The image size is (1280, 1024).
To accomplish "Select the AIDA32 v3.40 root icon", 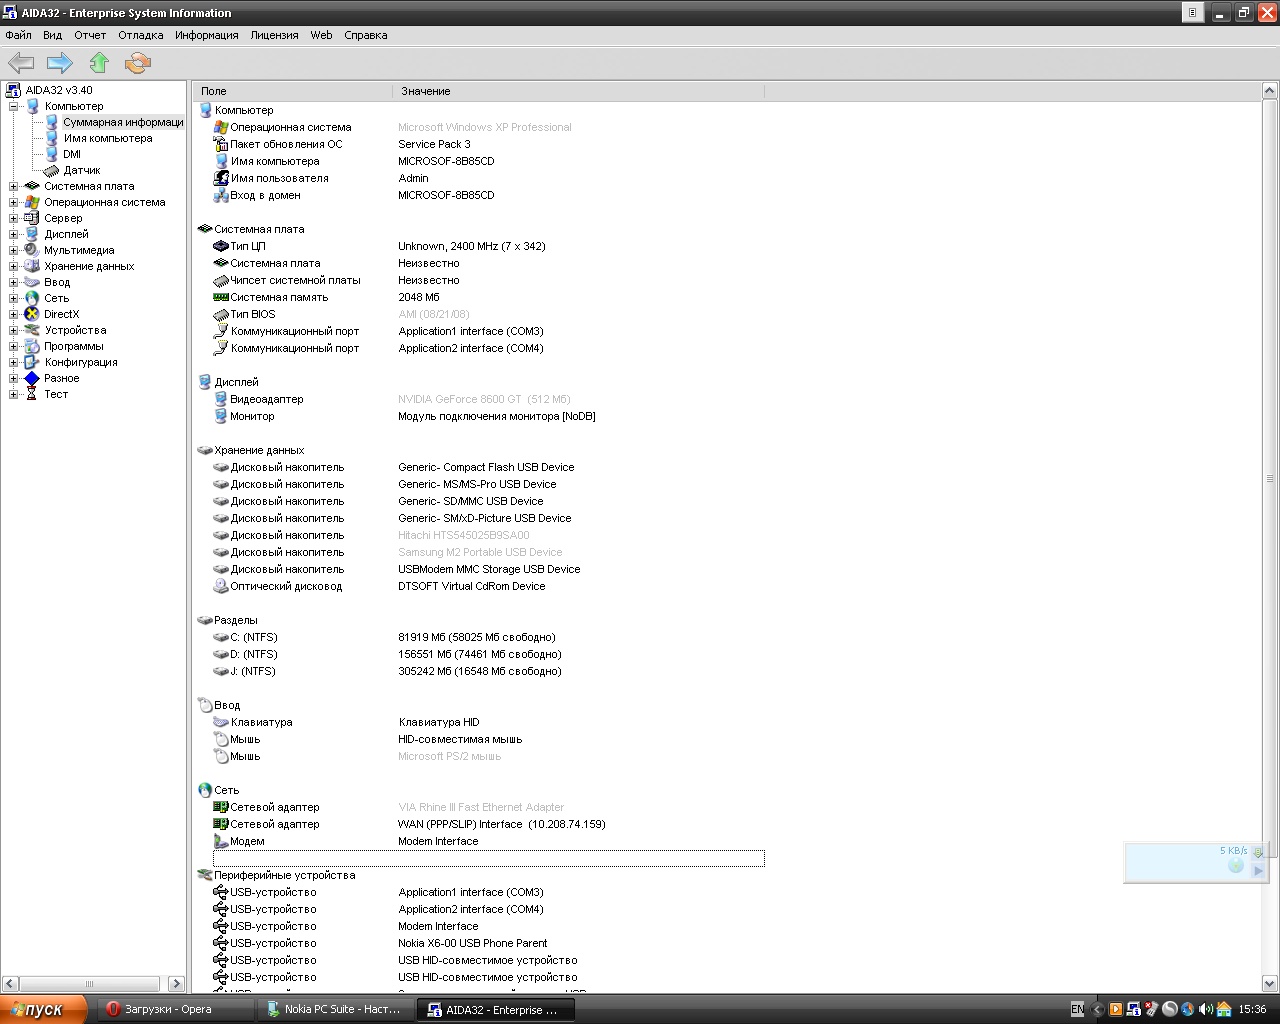I will point(13,90).
